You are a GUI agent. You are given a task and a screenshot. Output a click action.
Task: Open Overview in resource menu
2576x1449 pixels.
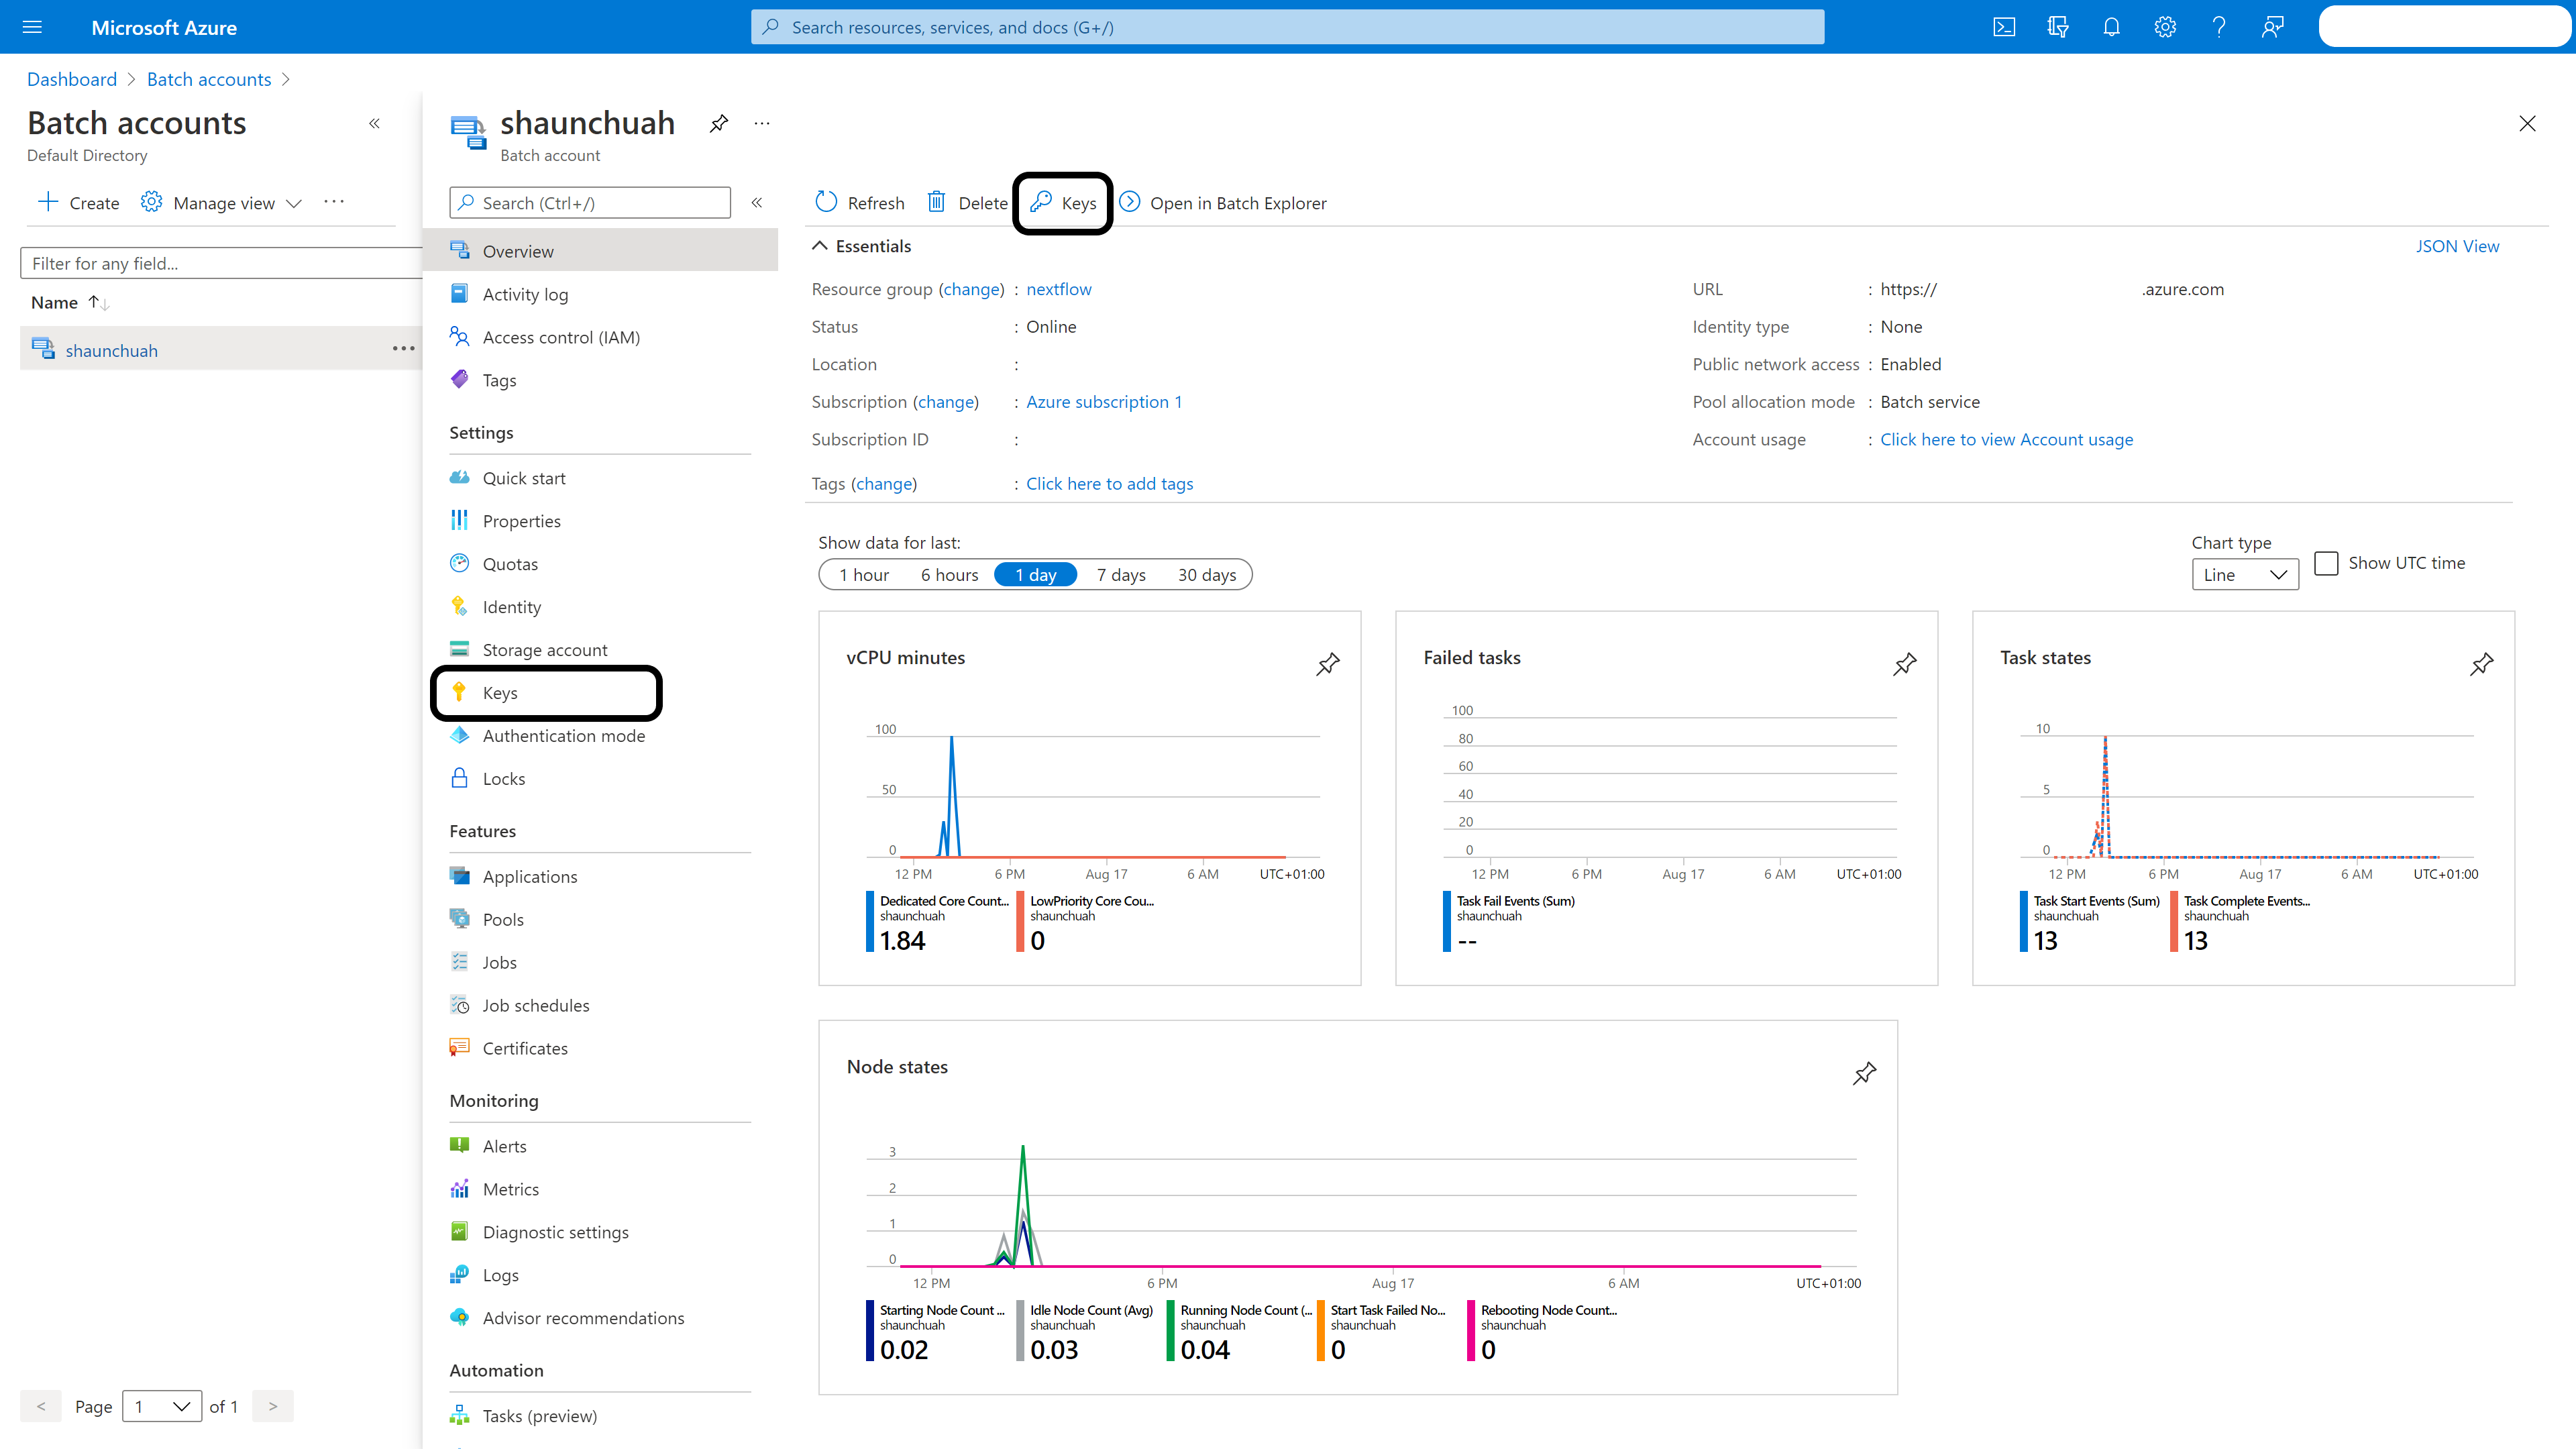600,251
